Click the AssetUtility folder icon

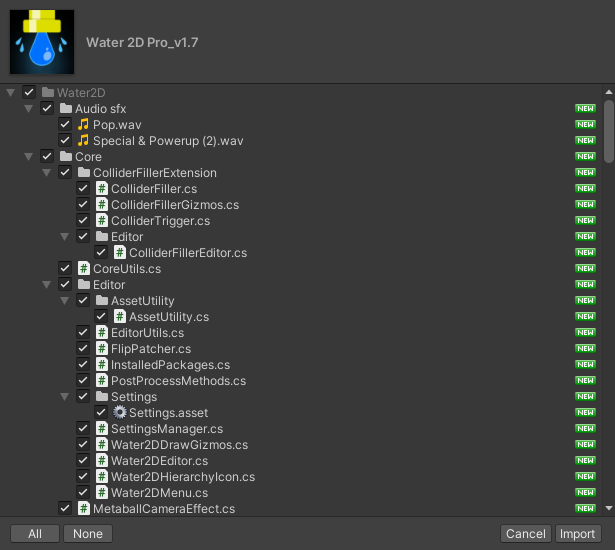click(102, 300)
